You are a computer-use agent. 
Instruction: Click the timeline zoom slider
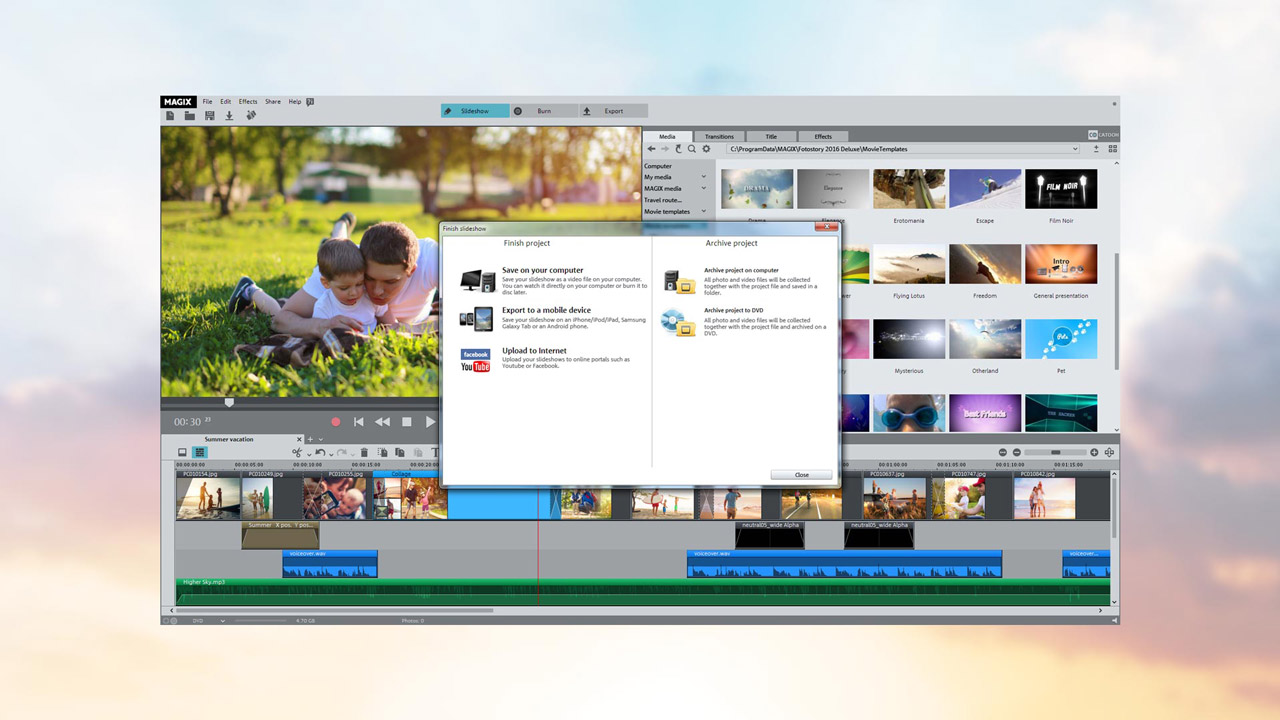[1055, 453]
